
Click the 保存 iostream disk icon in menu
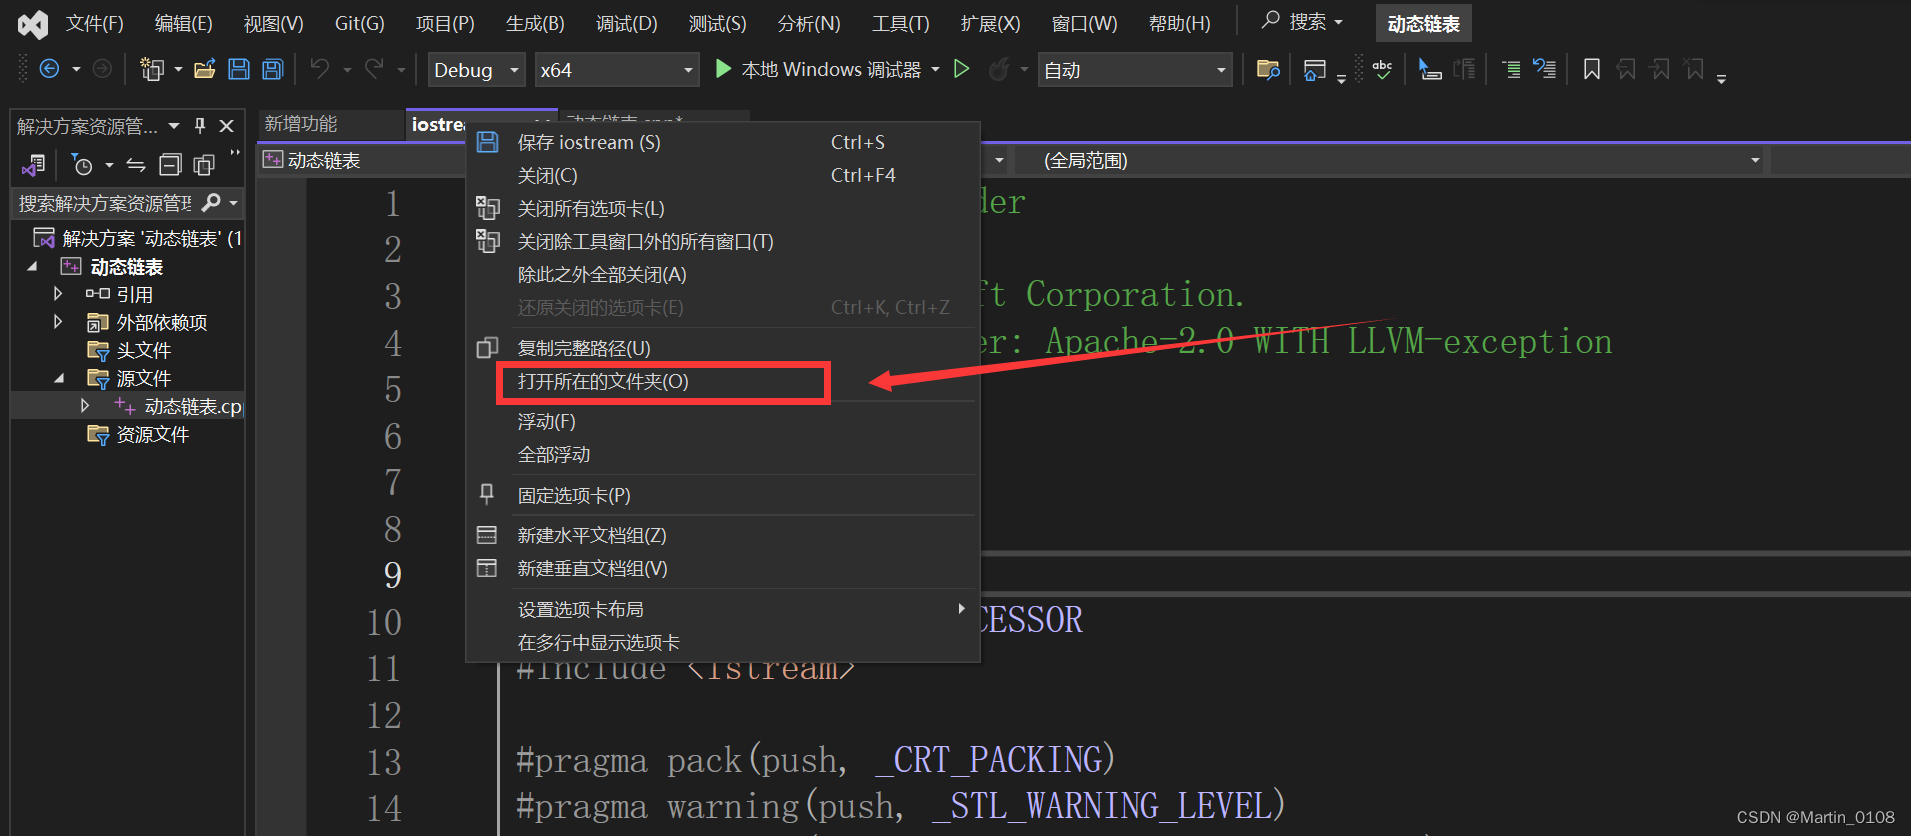click(487, 142)
